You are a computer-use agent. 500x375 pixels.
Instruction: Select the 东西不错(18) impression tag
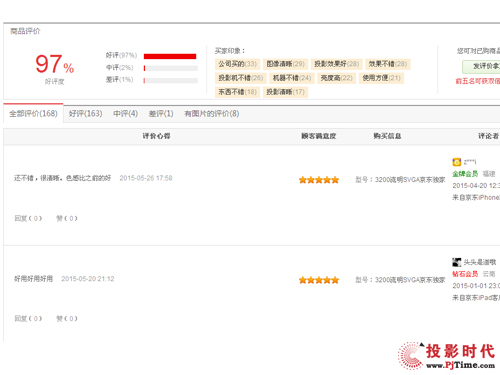237,92
